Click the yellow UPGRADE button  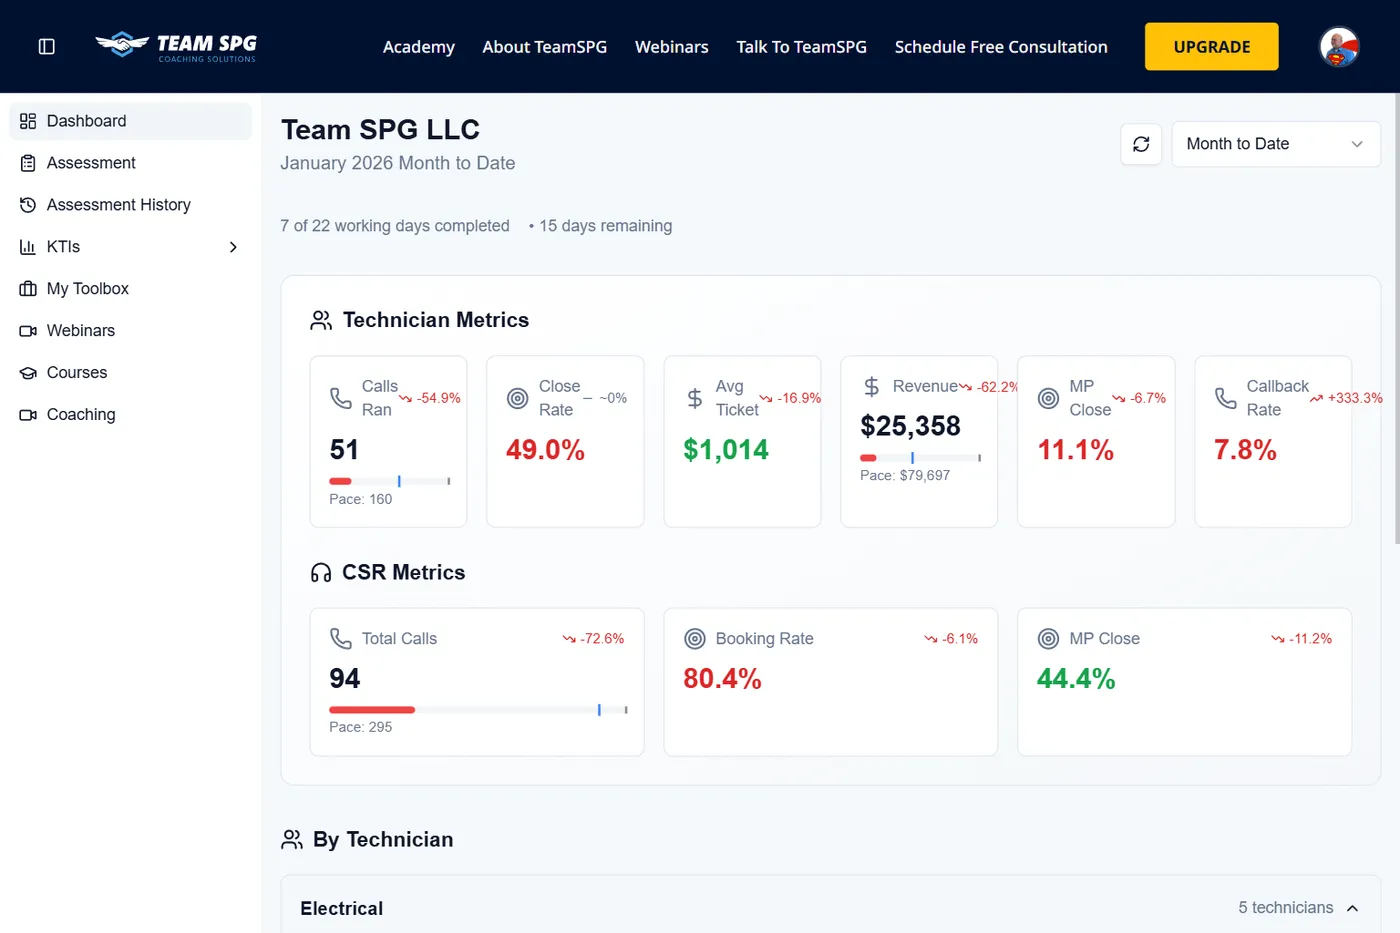coord(1212,47)
